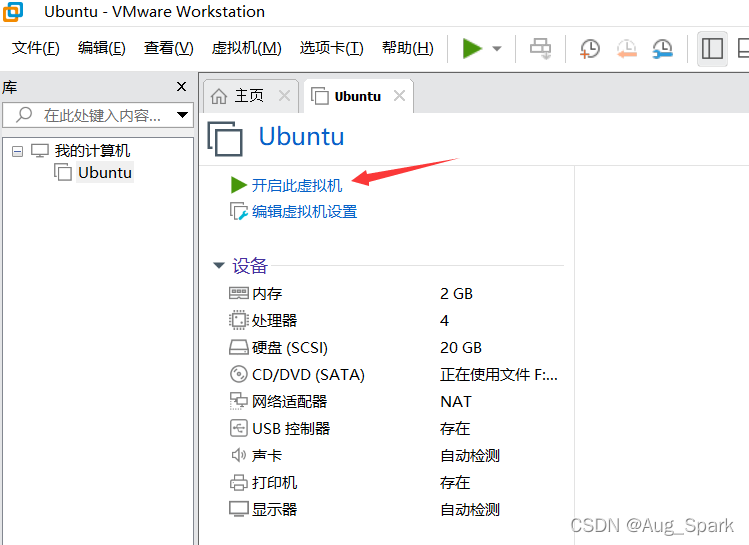The height and width of the screenshot is (545, 749).
Task: Collapse the 我的计算机 tree node
Action: click(x=18, y=151)
